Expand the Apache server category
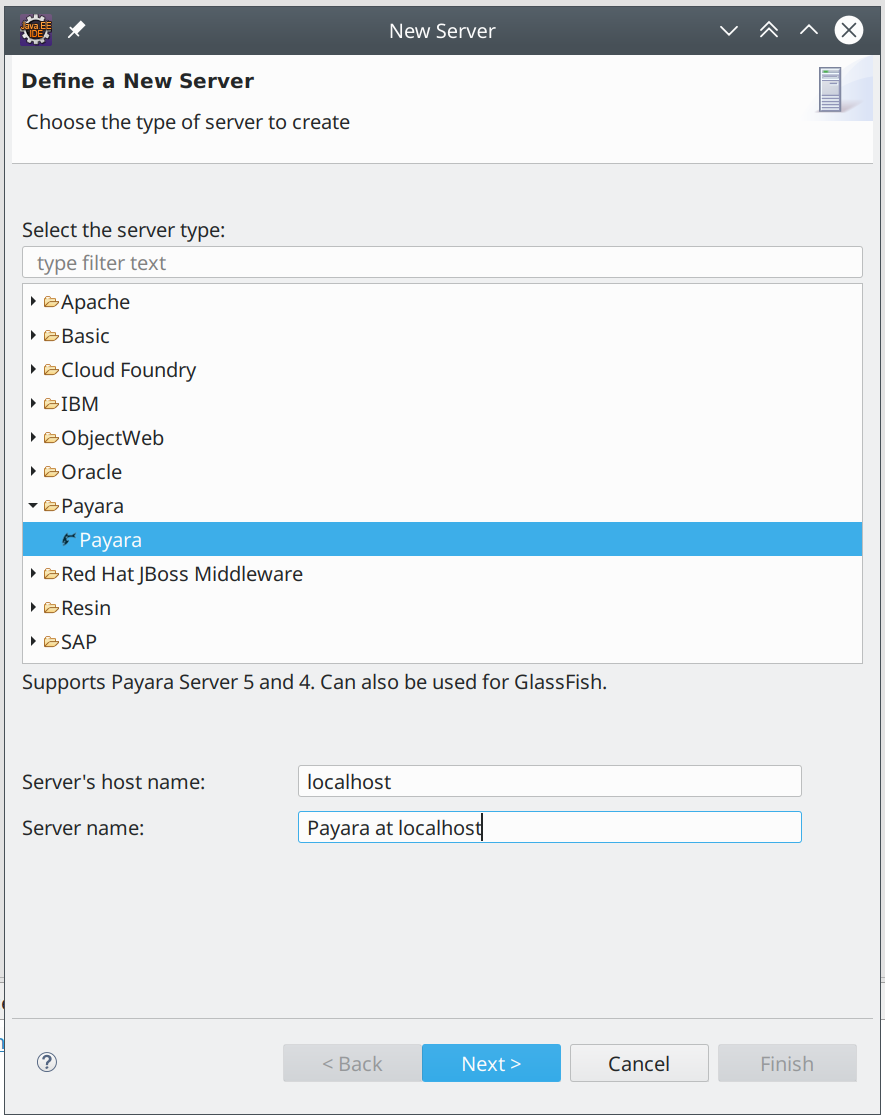The height and width of the screenshot is (1119, 885). [x=33, y=301]
